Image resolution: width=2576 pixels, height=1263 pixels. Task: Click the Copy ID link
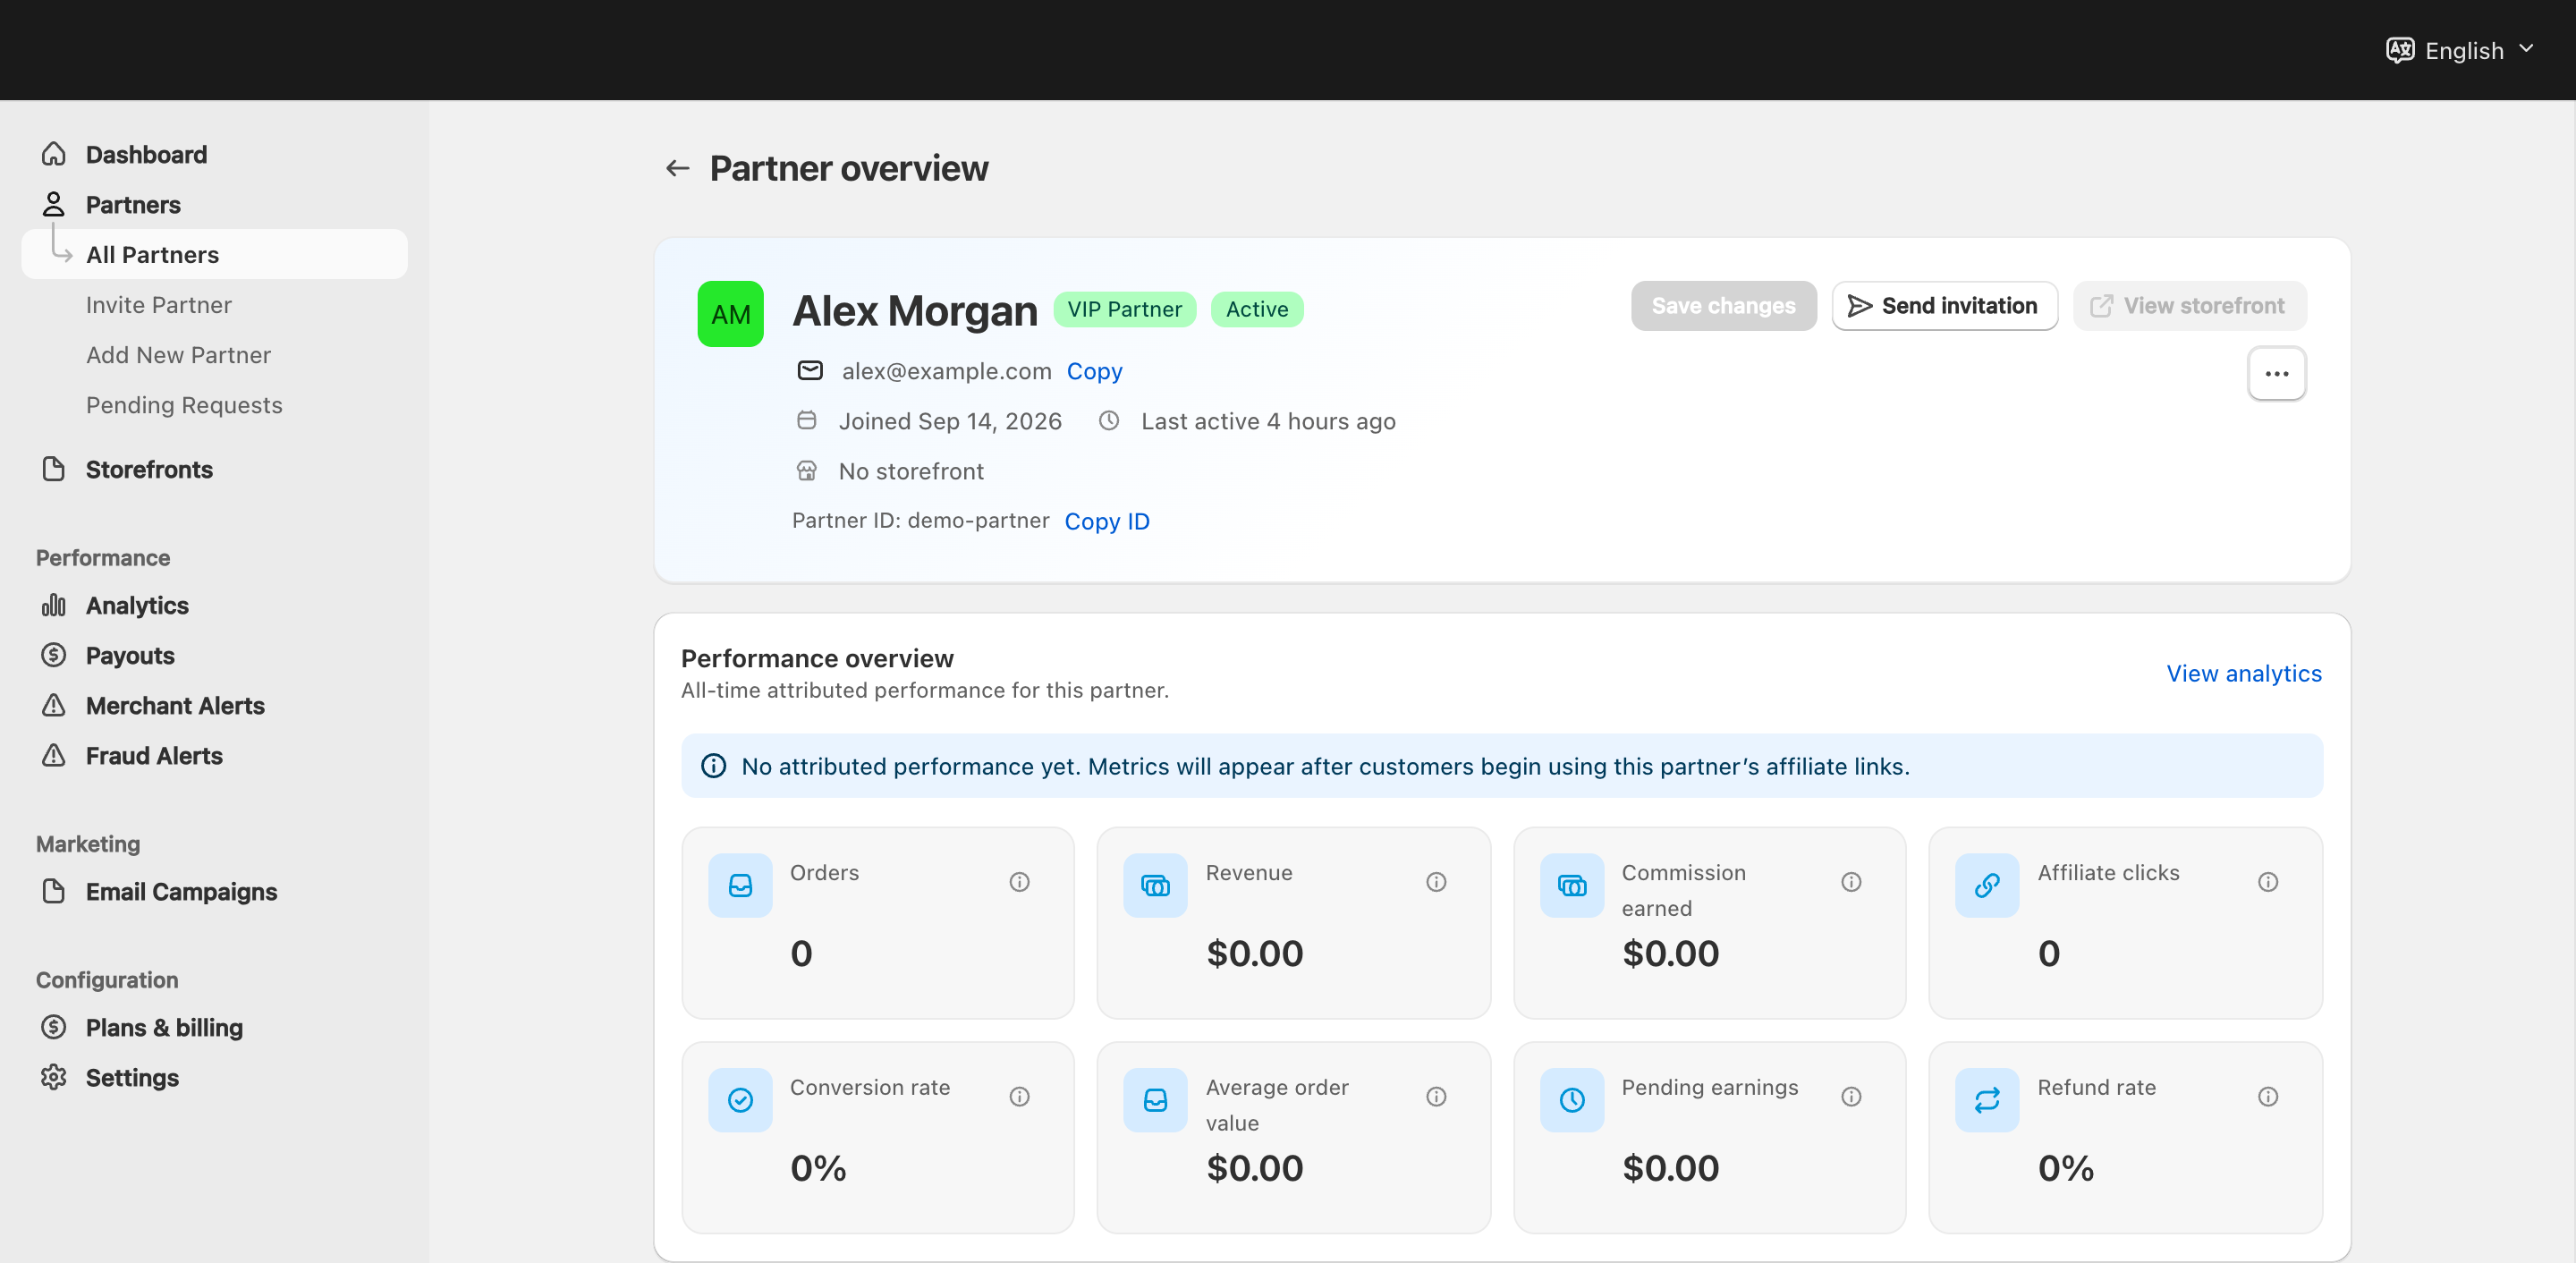click(x=1106, y=521)
